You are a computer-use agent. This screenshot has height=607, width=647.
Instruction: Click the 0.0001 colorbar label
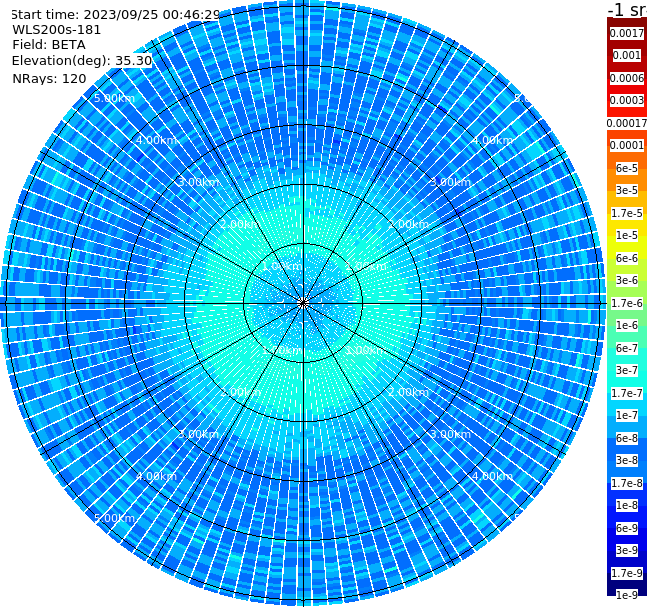tap(627, 145)
